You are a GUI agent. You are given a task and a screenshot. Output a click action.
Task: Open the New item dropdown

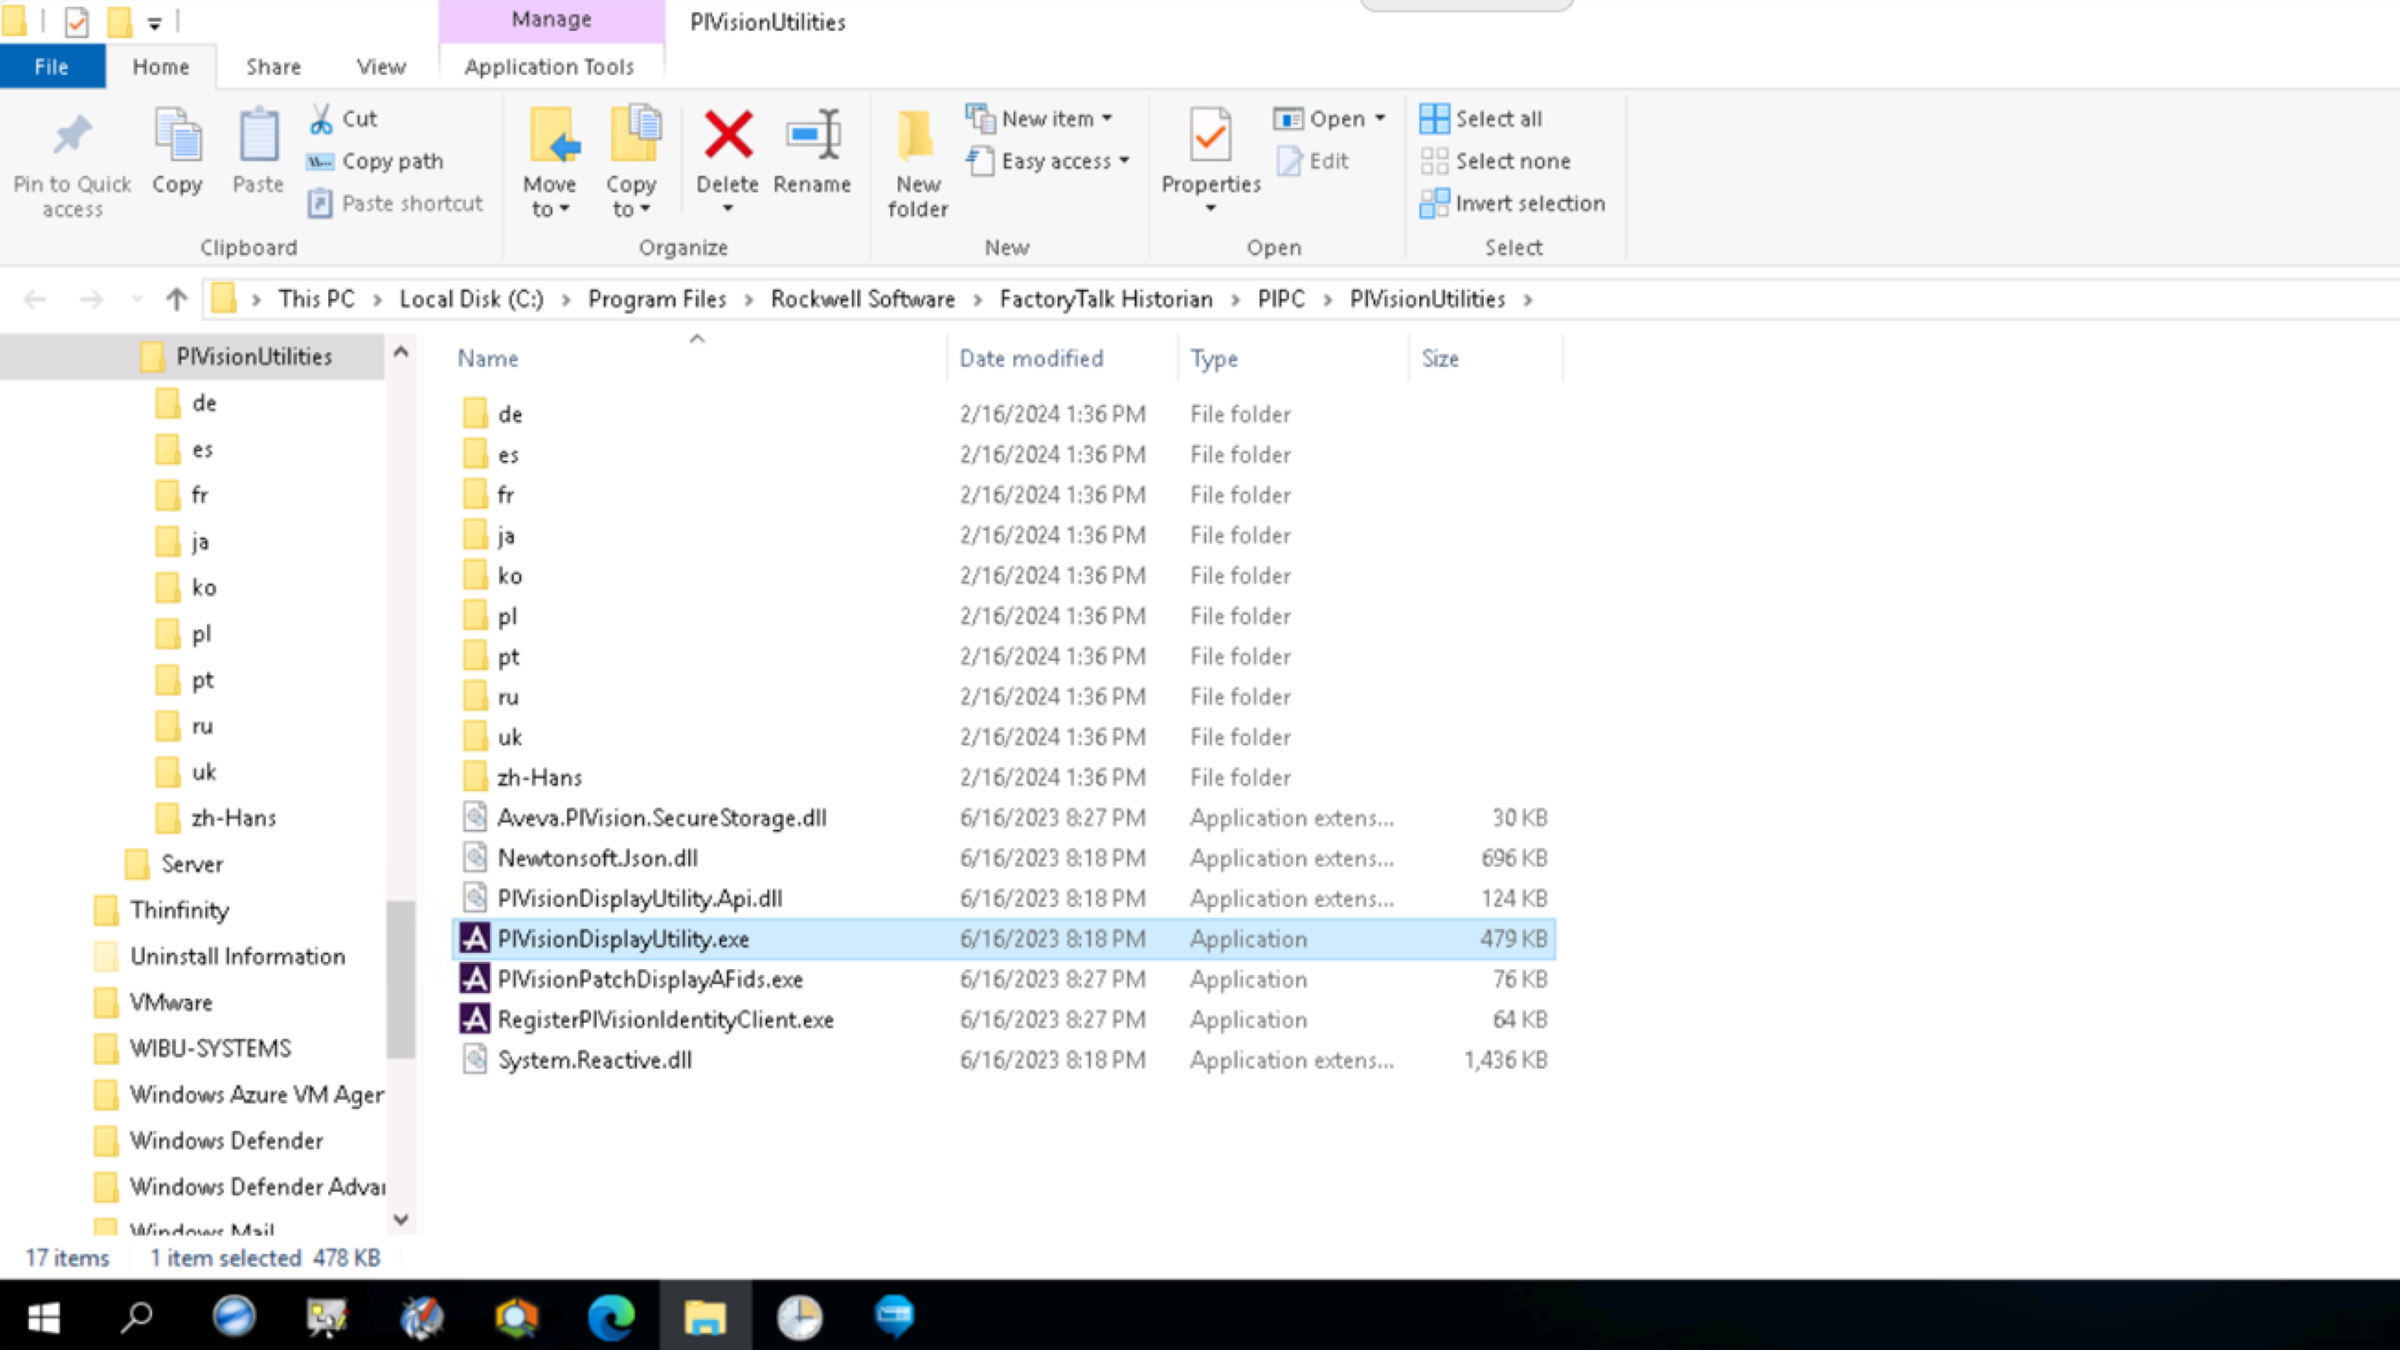point(1040,119)
